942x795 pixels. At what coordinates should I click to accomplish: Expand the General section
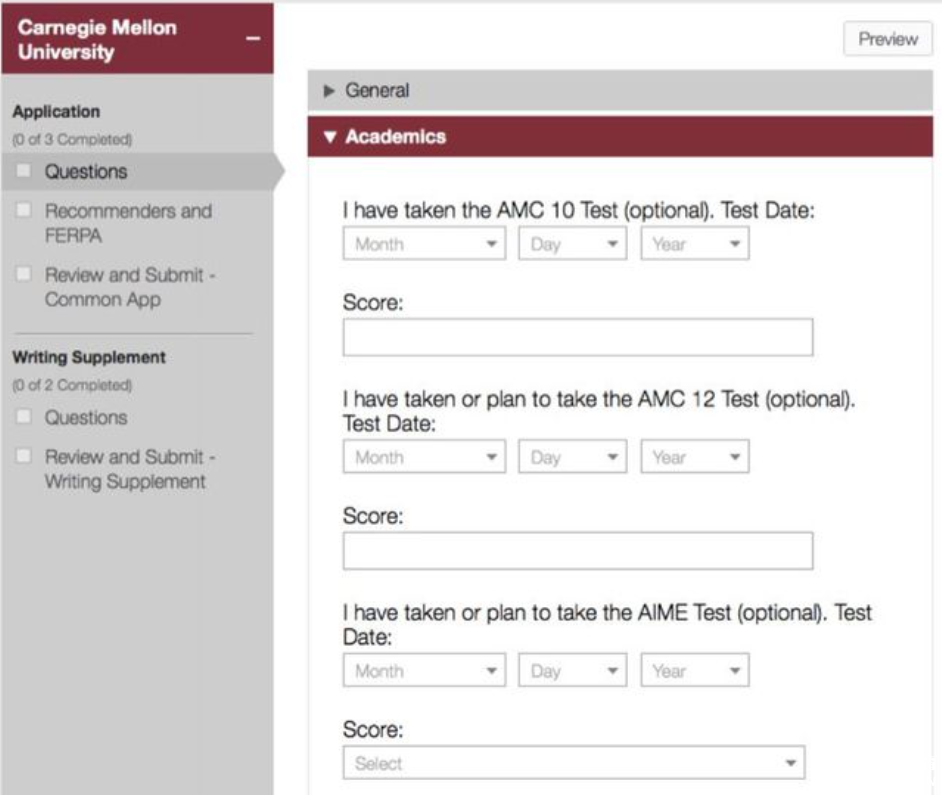620,91
